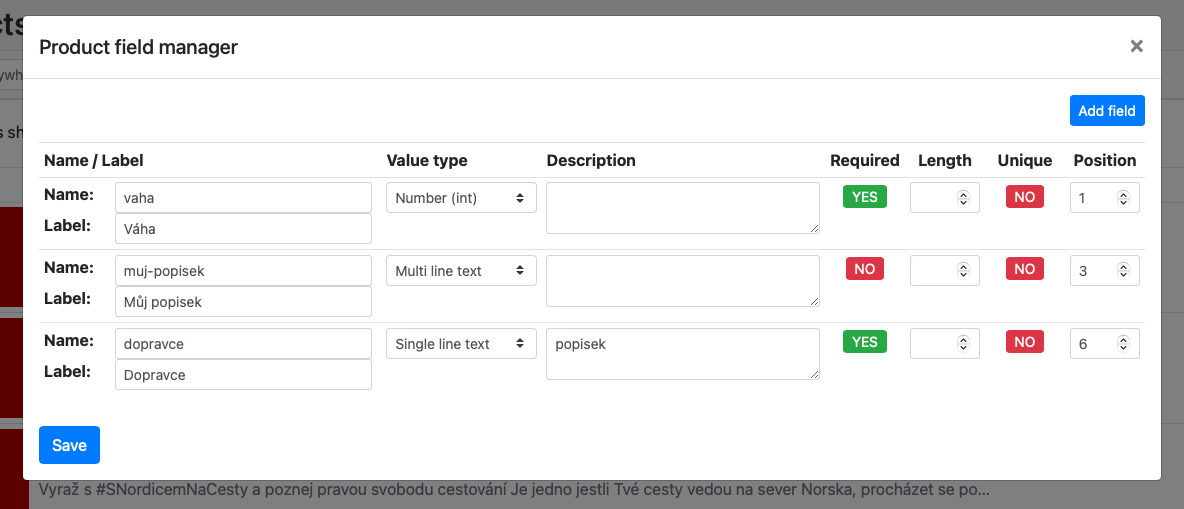Toggle Required NO for muj-popisek field
This screenshot has width=1184, height=509.
click(x=865, y=269)
